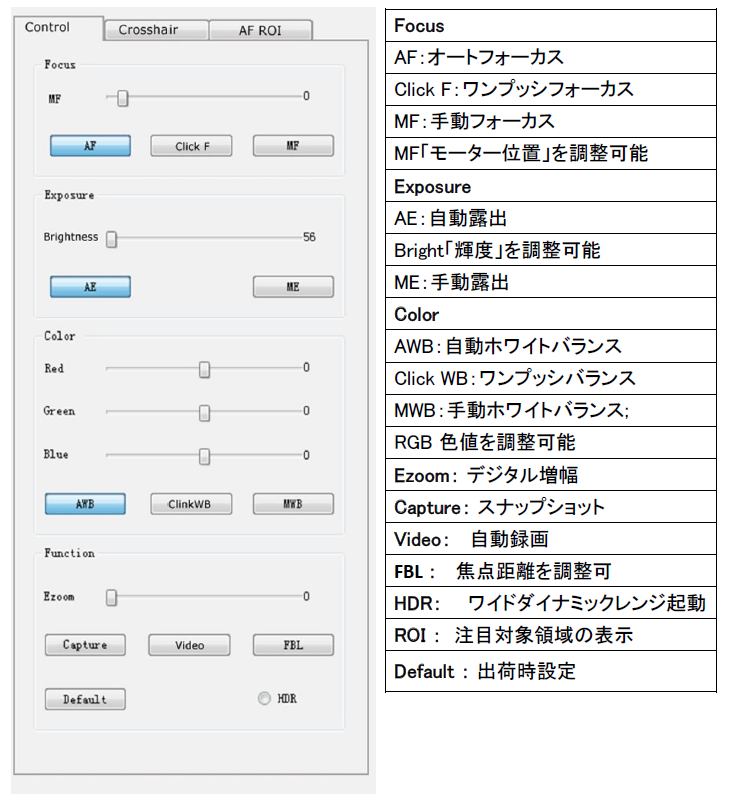Click the "RGB 色値を調整可能" row
Image resolution: width=731 pixels, height=806 pixels.
tap(551, 443)
